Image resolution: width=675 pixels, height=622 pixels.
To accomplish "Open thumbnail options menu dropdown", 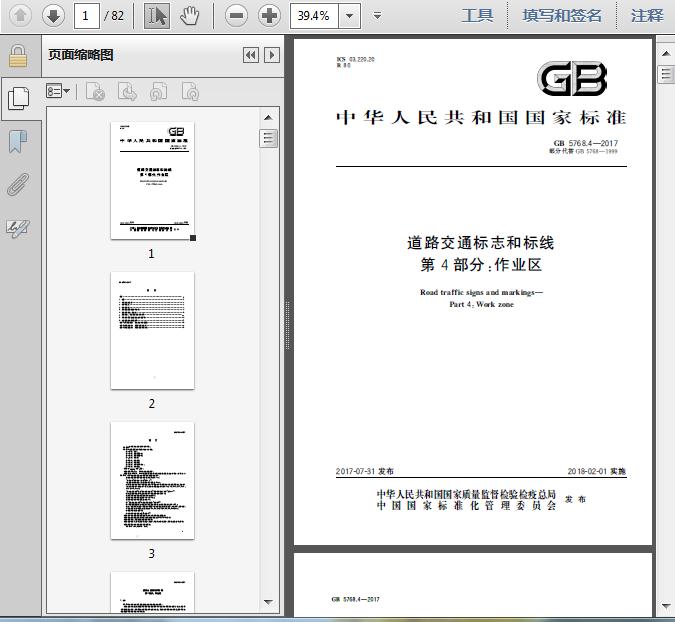I will point(58,91).
